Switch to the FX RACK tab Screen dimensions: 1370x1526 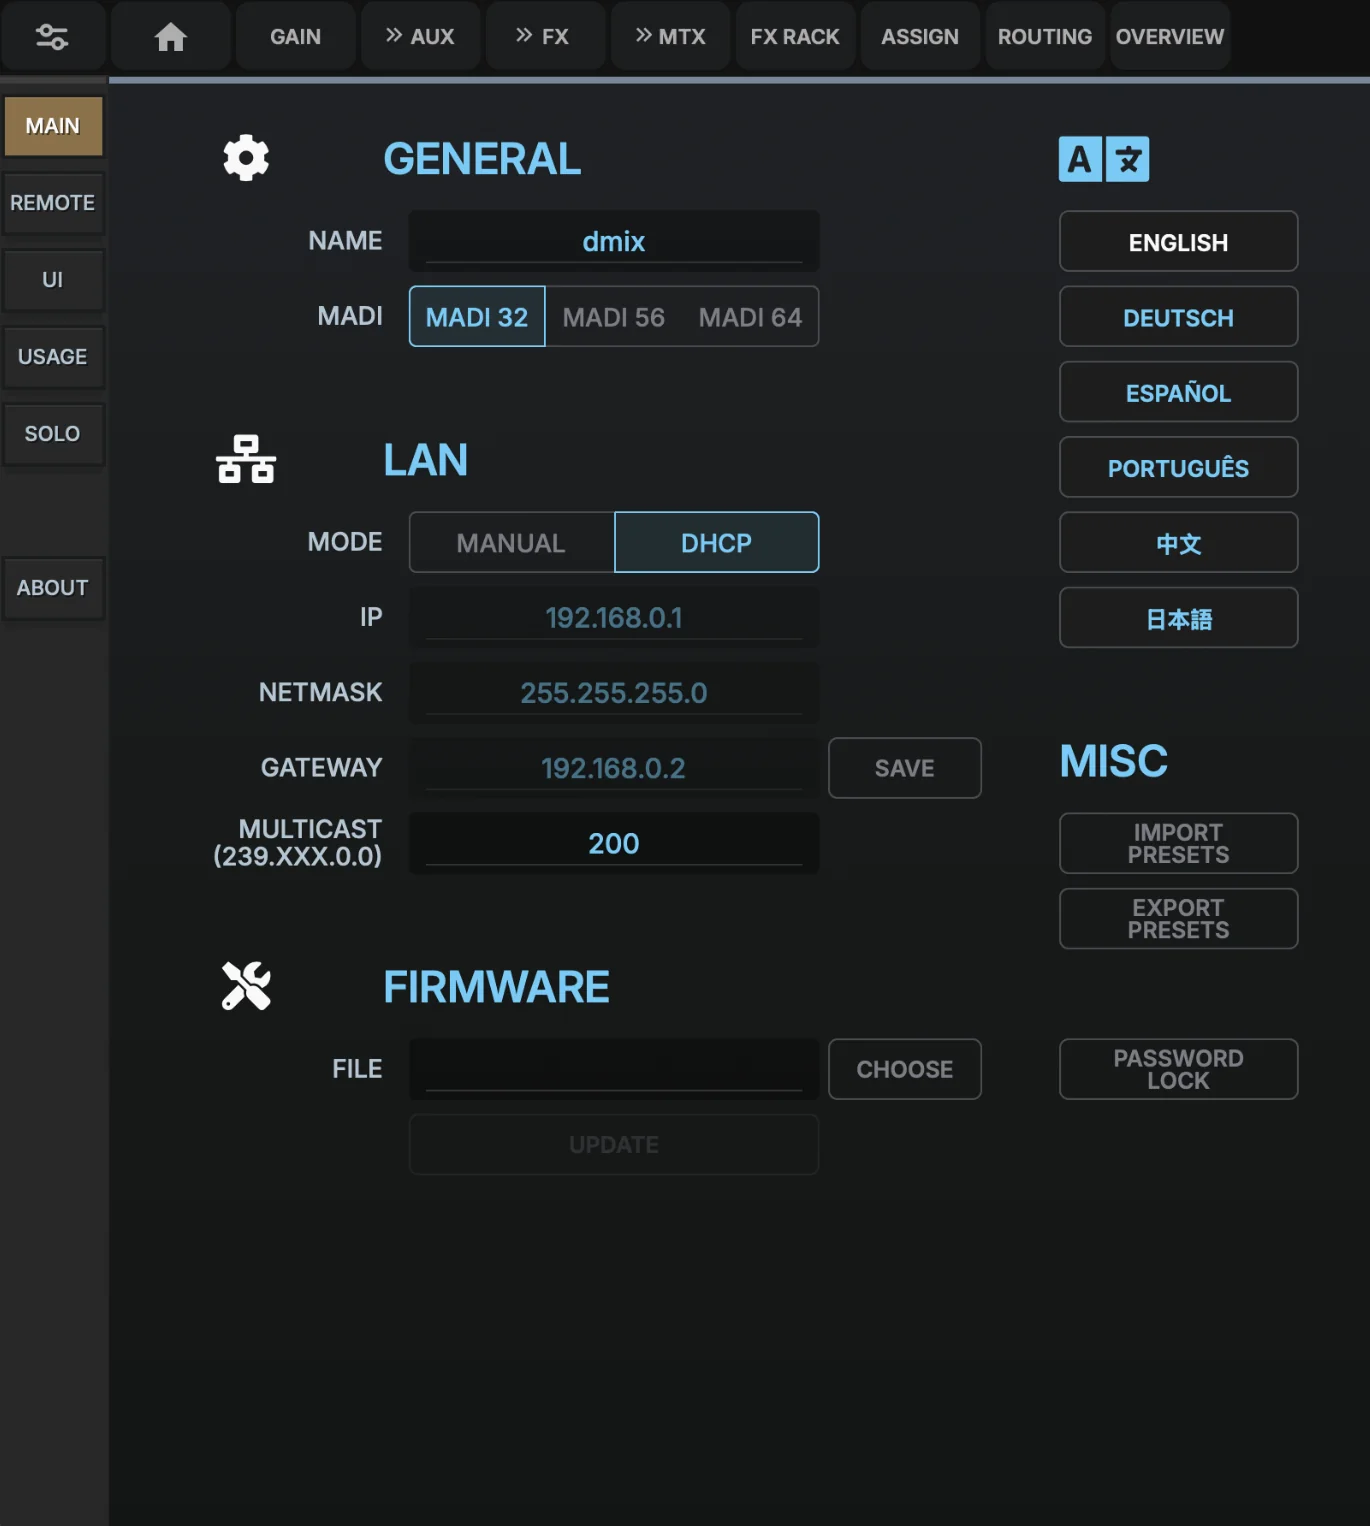(x=795, y=37)
